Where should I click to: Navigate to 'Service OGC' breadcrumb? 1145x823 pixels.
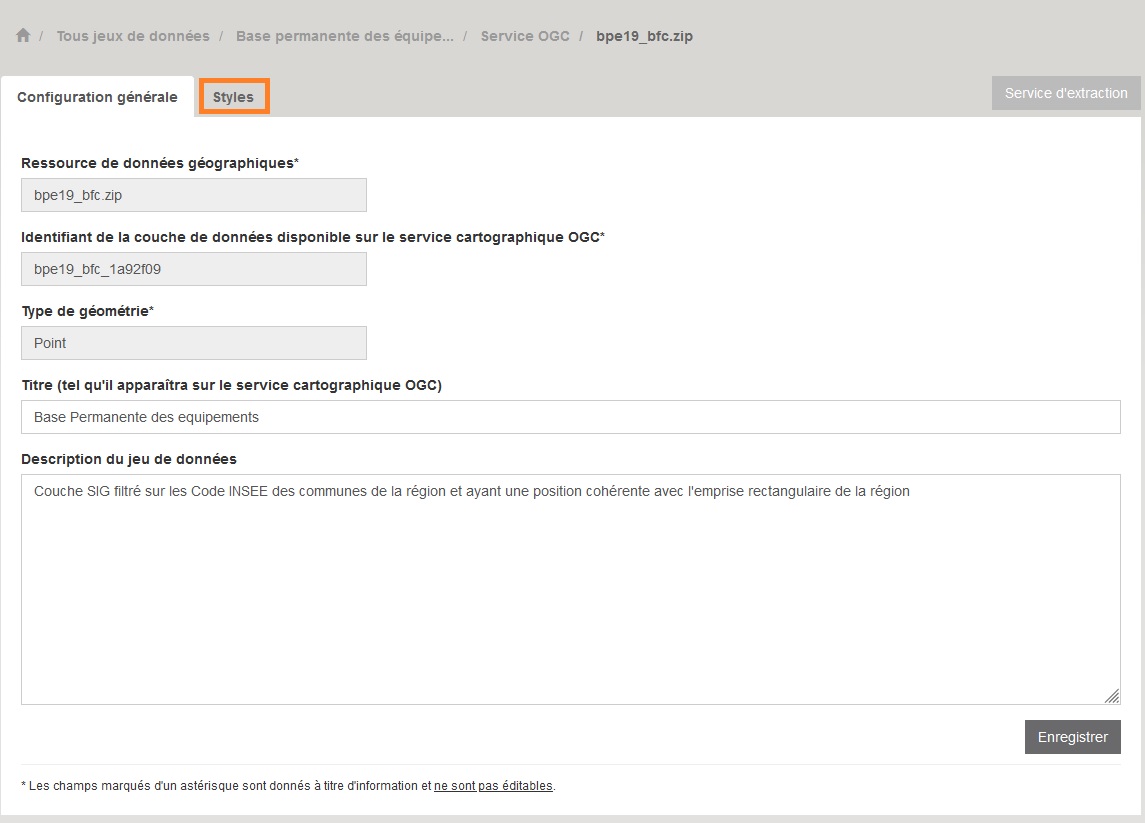click(525, 36)
